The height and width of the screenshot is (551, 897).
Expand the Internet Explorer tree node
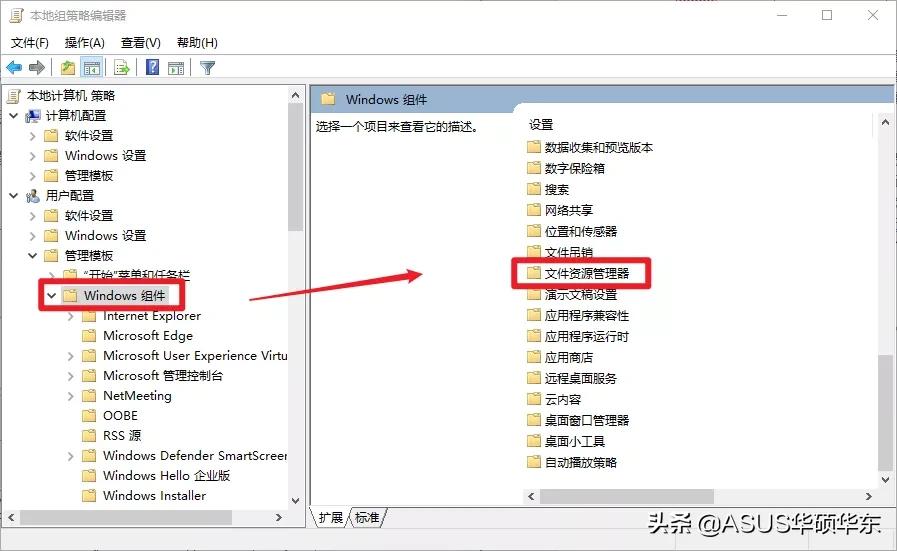pyautogui.click(x=71, y=316)
